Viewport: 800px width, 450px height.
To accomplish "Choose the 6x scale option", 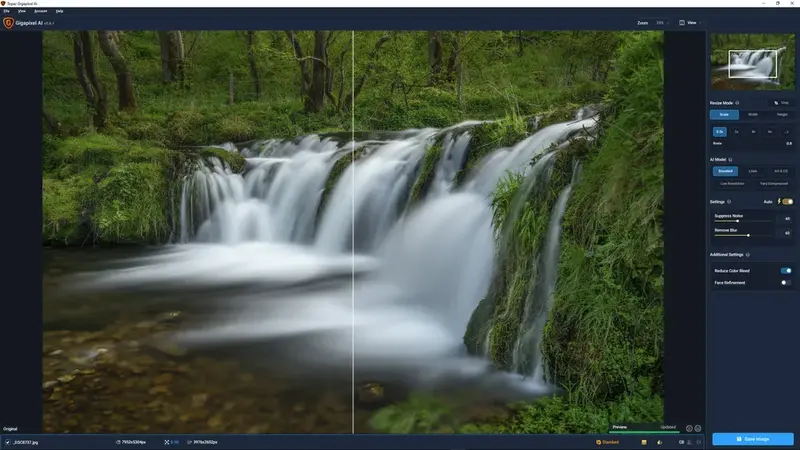I will click(770, 132).
